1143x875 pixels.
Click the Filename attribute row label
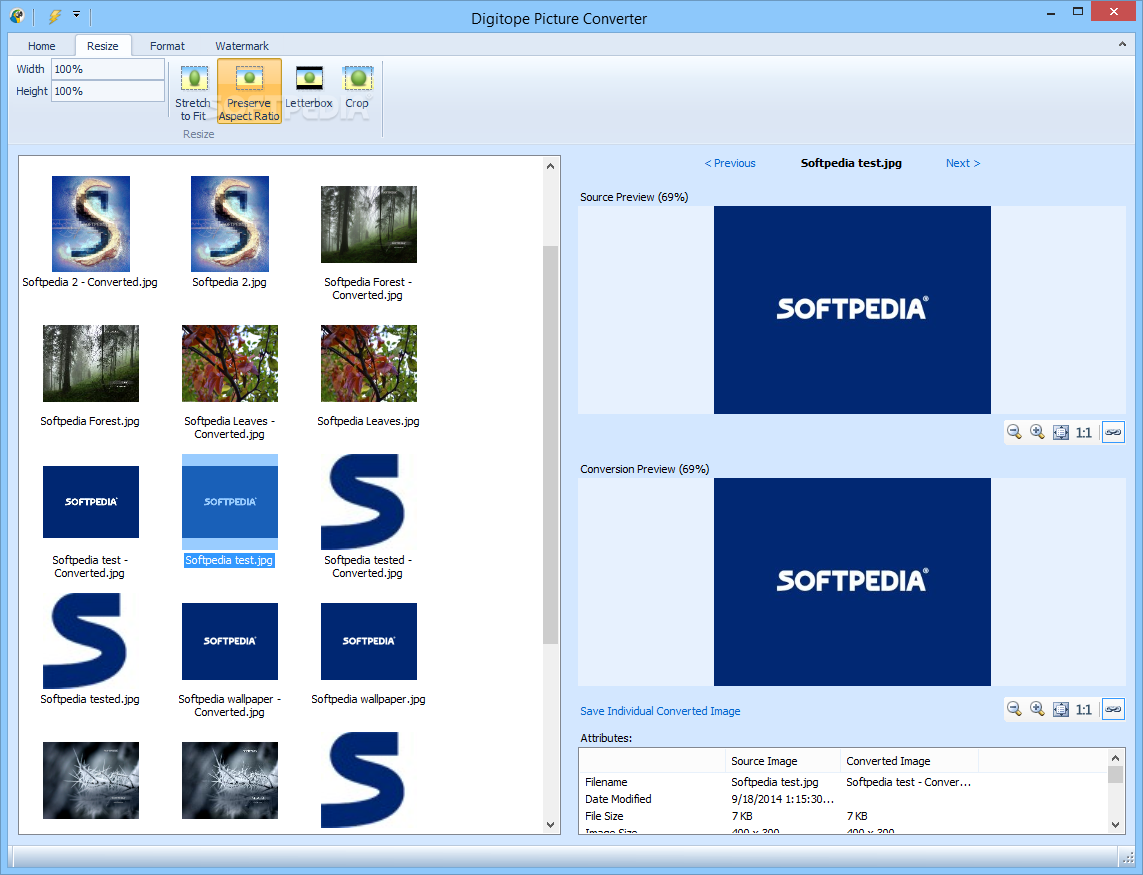click(x=606, y=782)
